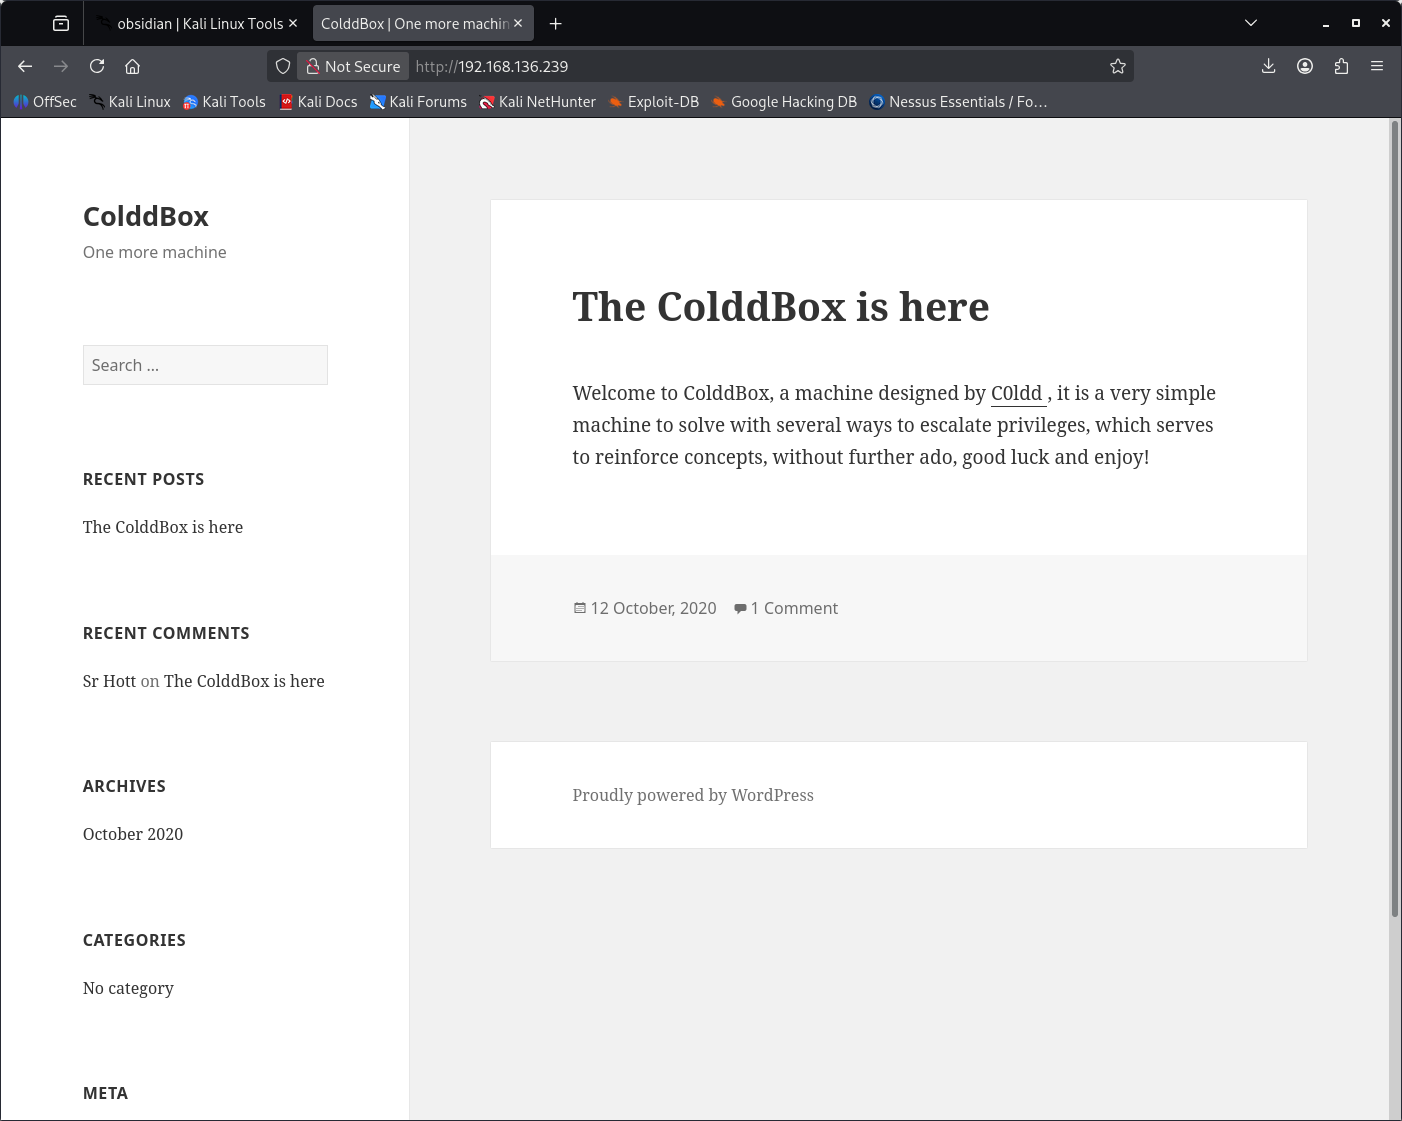
Task: Reload the current page
Action: [x=97, y=66]
